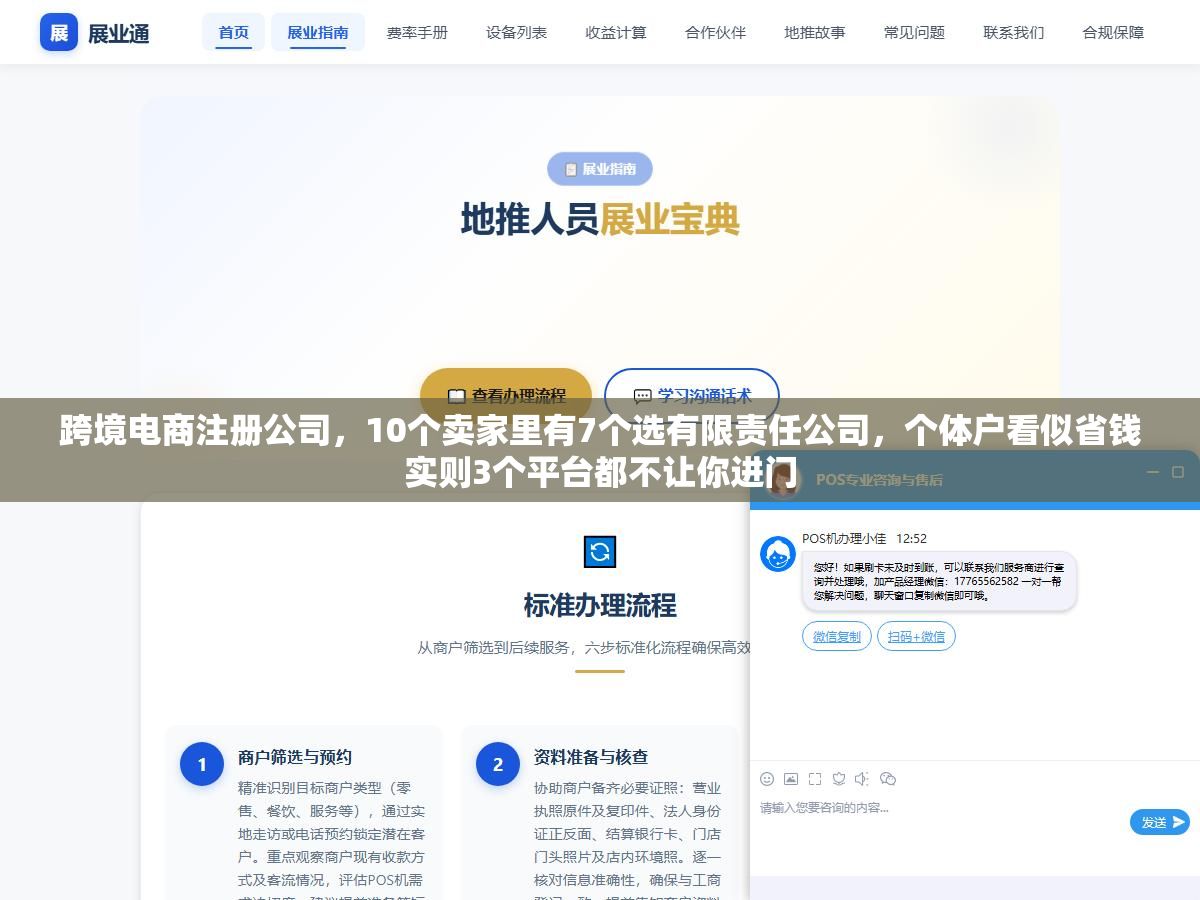This screenshot has height=900, width=1200.
Task: Click the chat header avatar picture
Action: [x=783, y=480]
